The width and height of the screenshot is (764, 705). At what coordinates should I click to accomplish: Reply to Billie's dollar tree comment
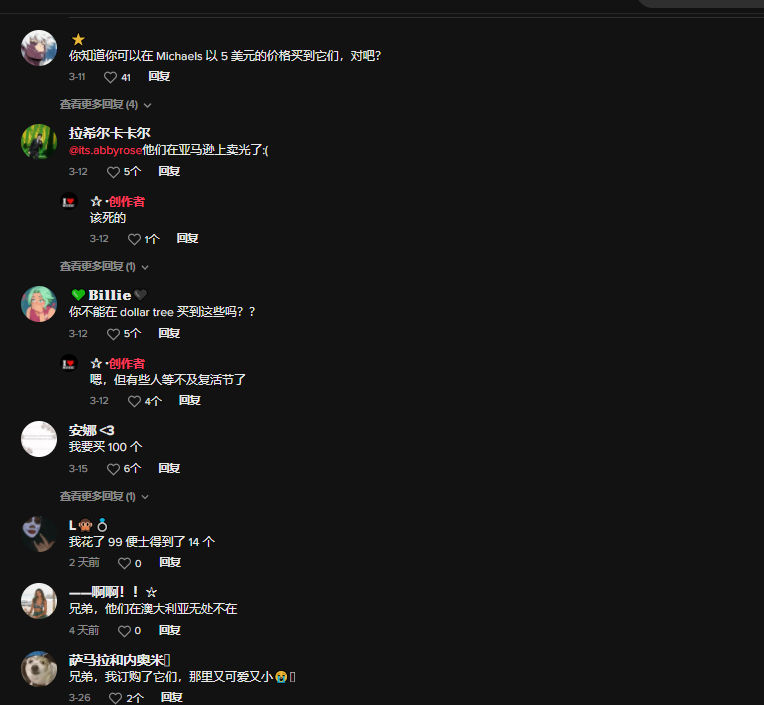click(169, 333)
